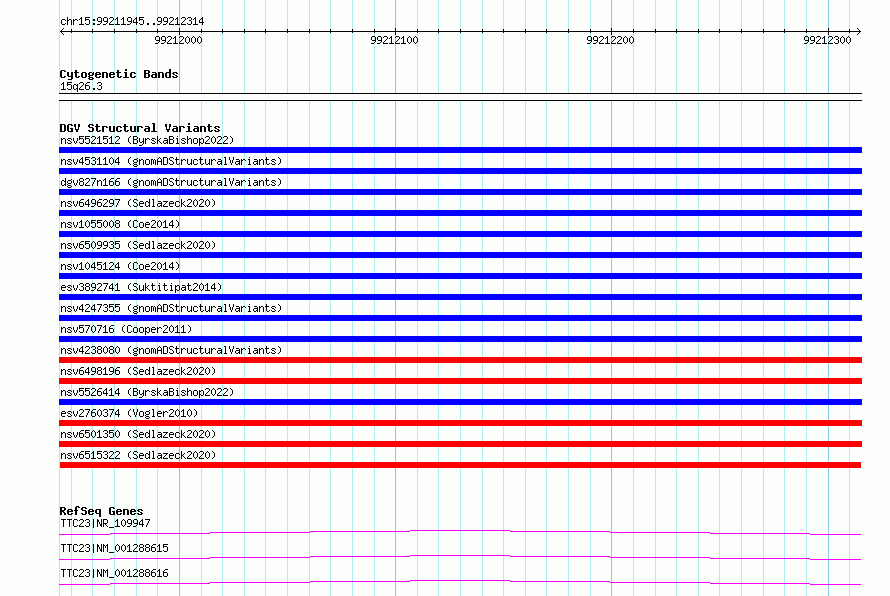Click the nsv6496297 (Sedlazeck2020) label

tap(138, 203)
